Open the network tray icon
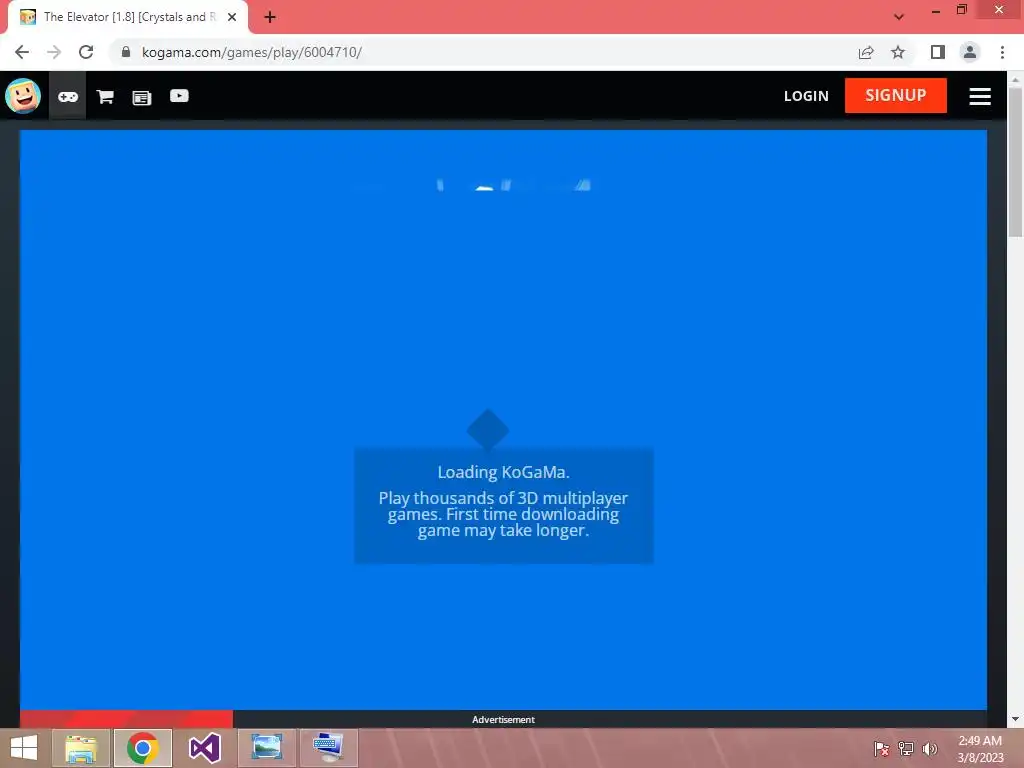 (x=906, y=748)
